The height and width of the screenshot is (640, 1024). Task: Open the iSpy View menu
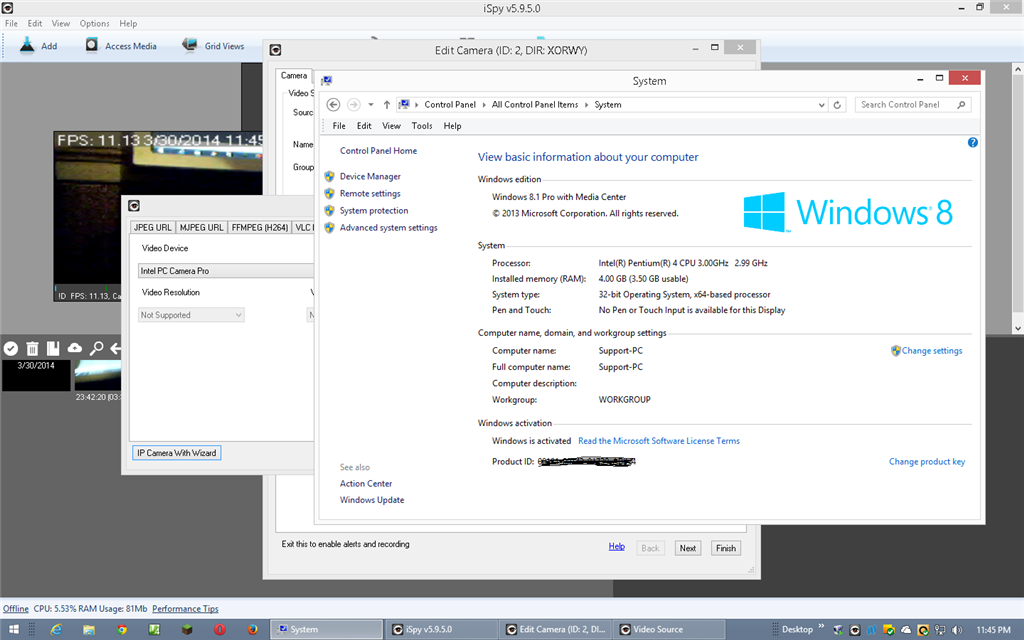pos(61,24)
